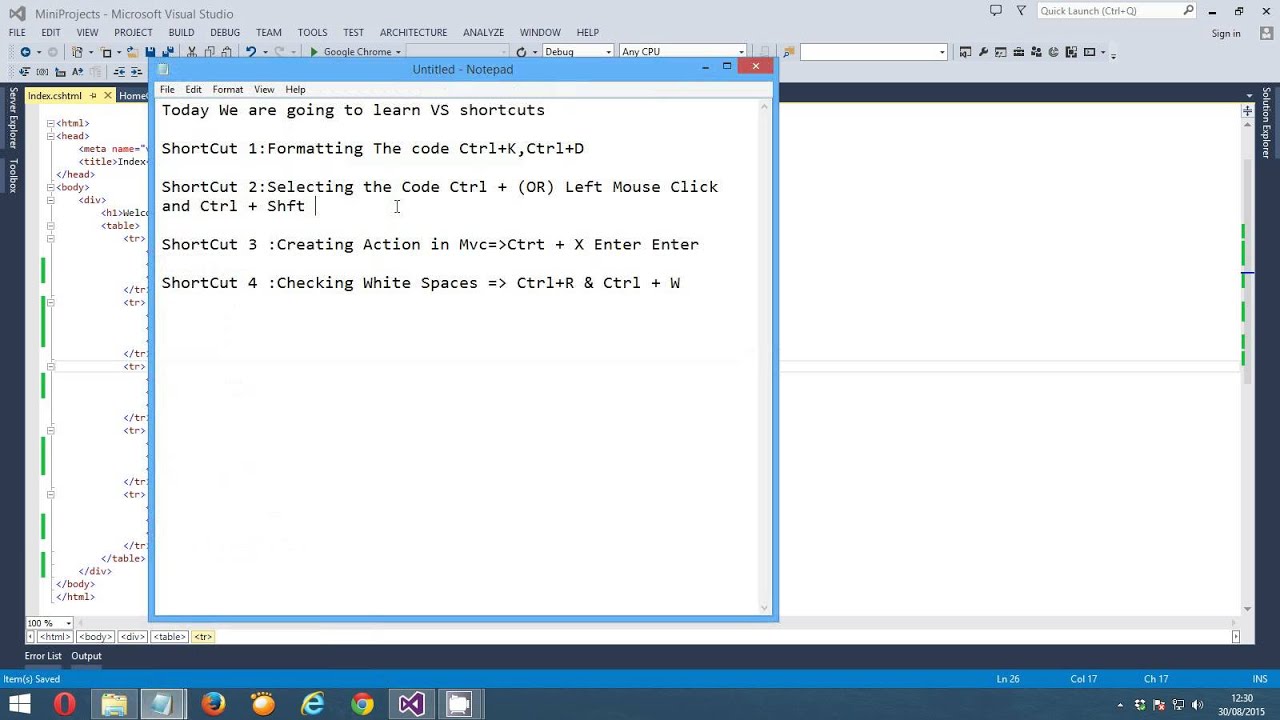Open the Any CPU platform dropdown
Viewport: 1280px width, 720px height.
741,52
